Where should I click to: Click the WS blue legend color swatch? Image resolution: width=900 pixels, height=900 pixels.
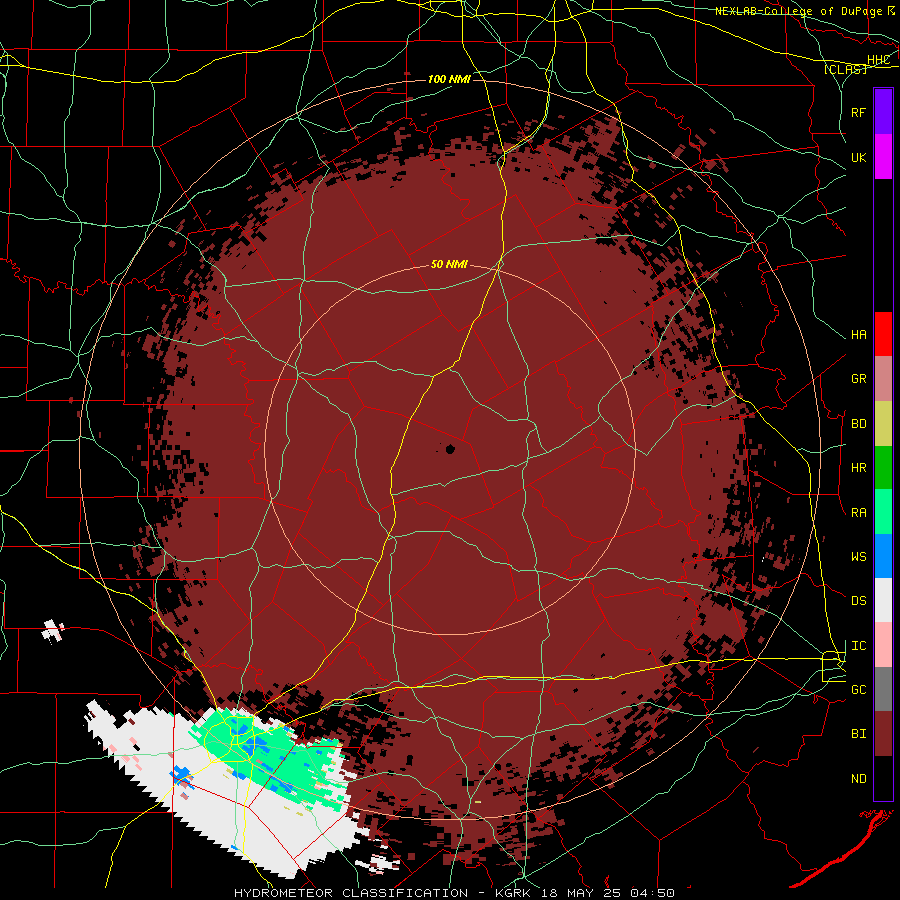883,556
